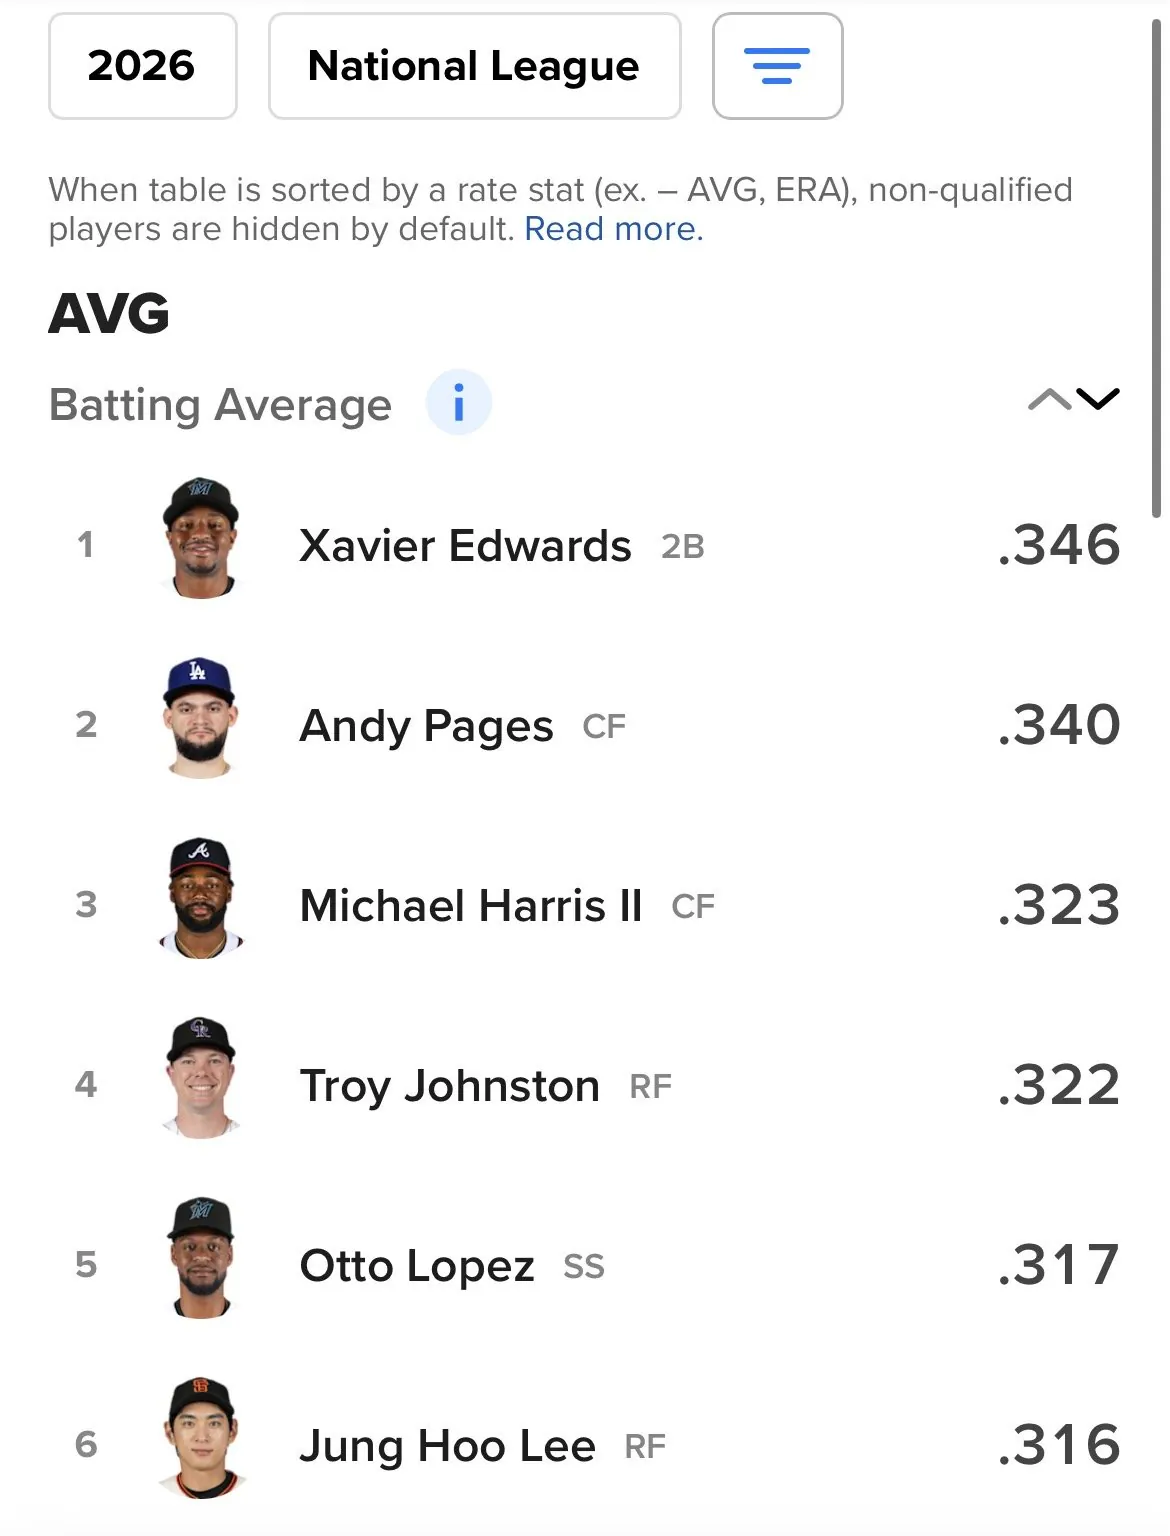This screenshot has height=1536, width=1170.
Task: Click the vertical scrollbar on the right
Action: (x=1156, y=270)
